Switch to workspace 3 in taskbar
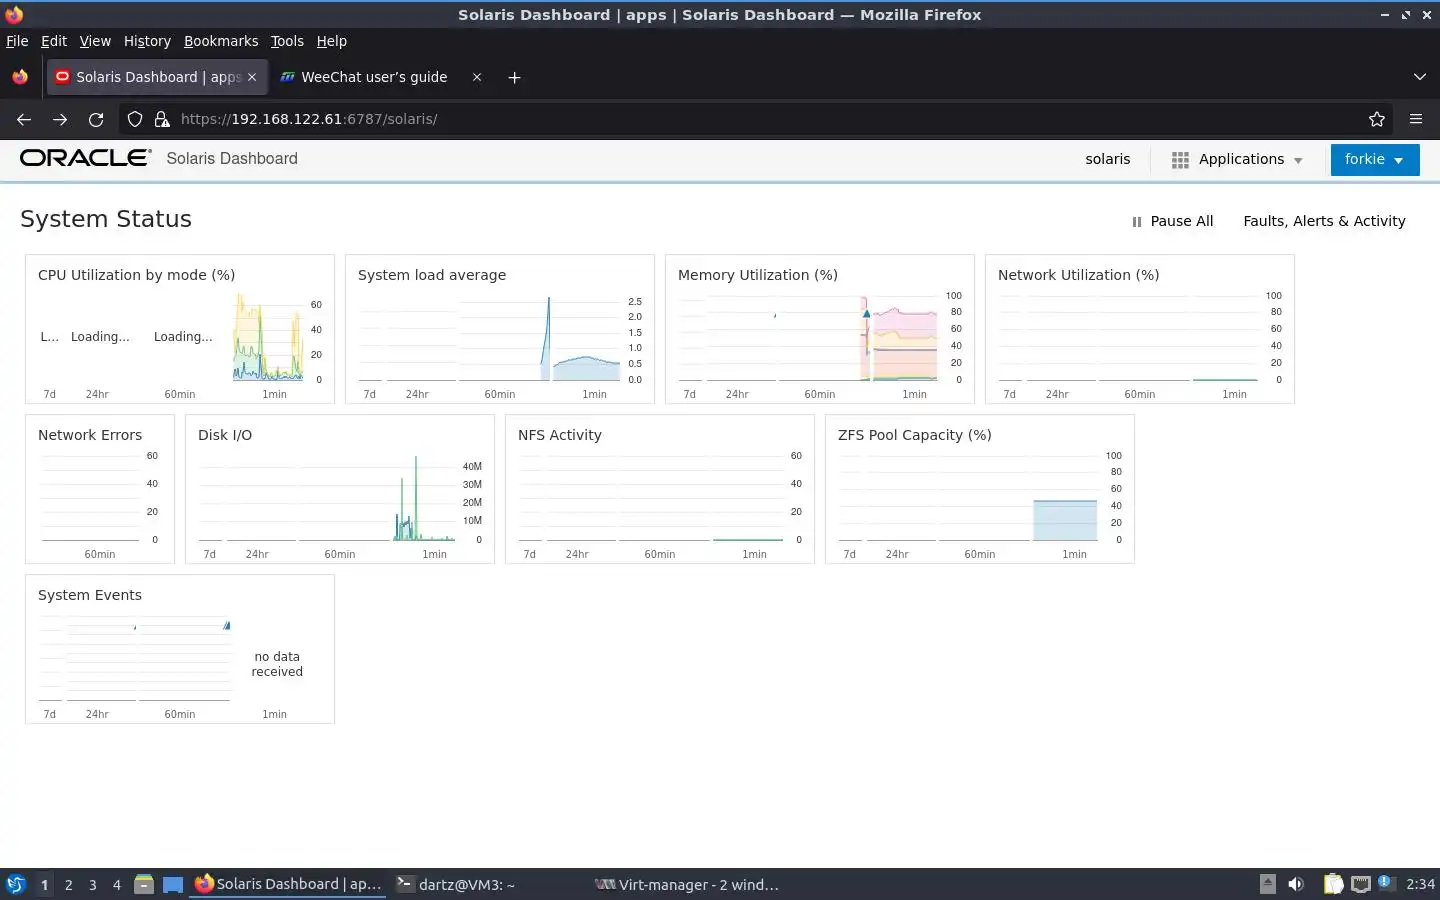This screenshot has height=900, width=1440. pyautogui.click(x=93, y=885)
